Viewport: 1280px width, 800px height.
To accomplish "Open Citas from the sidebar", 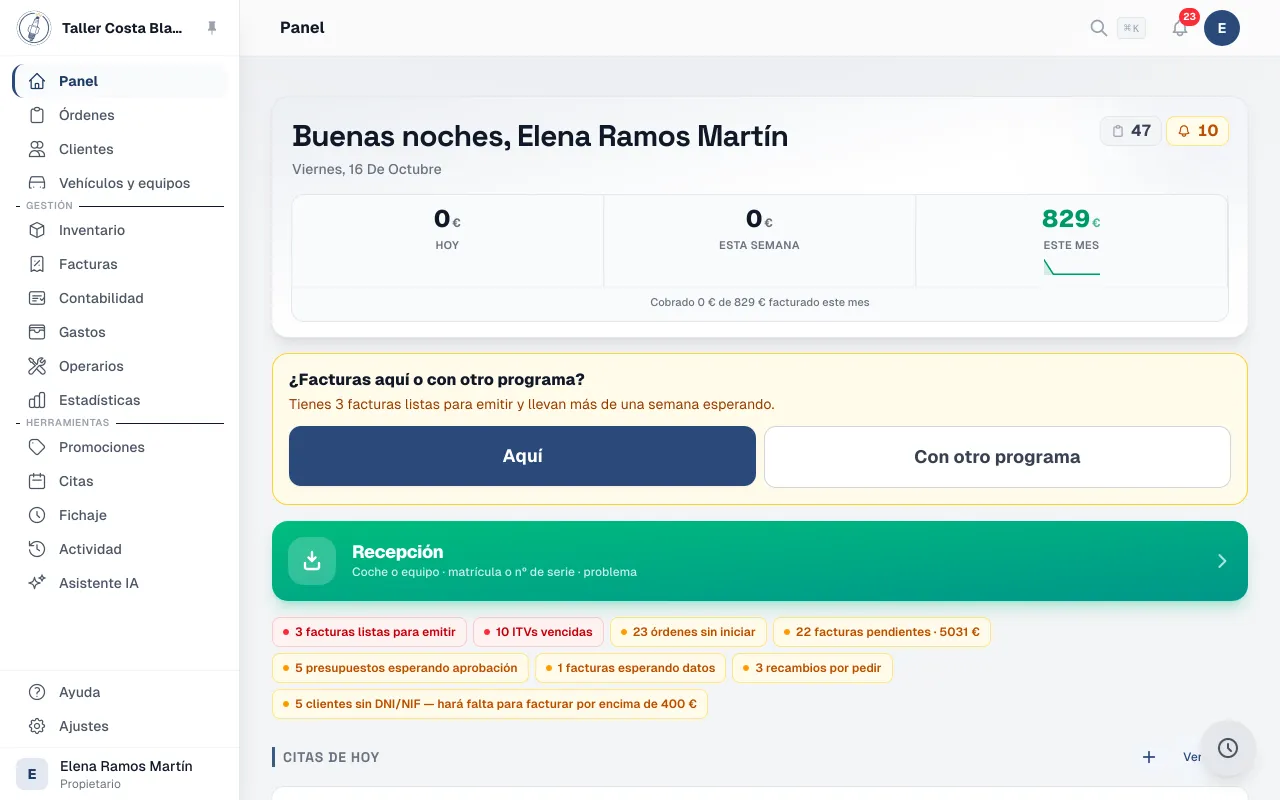I will point(120,481).
